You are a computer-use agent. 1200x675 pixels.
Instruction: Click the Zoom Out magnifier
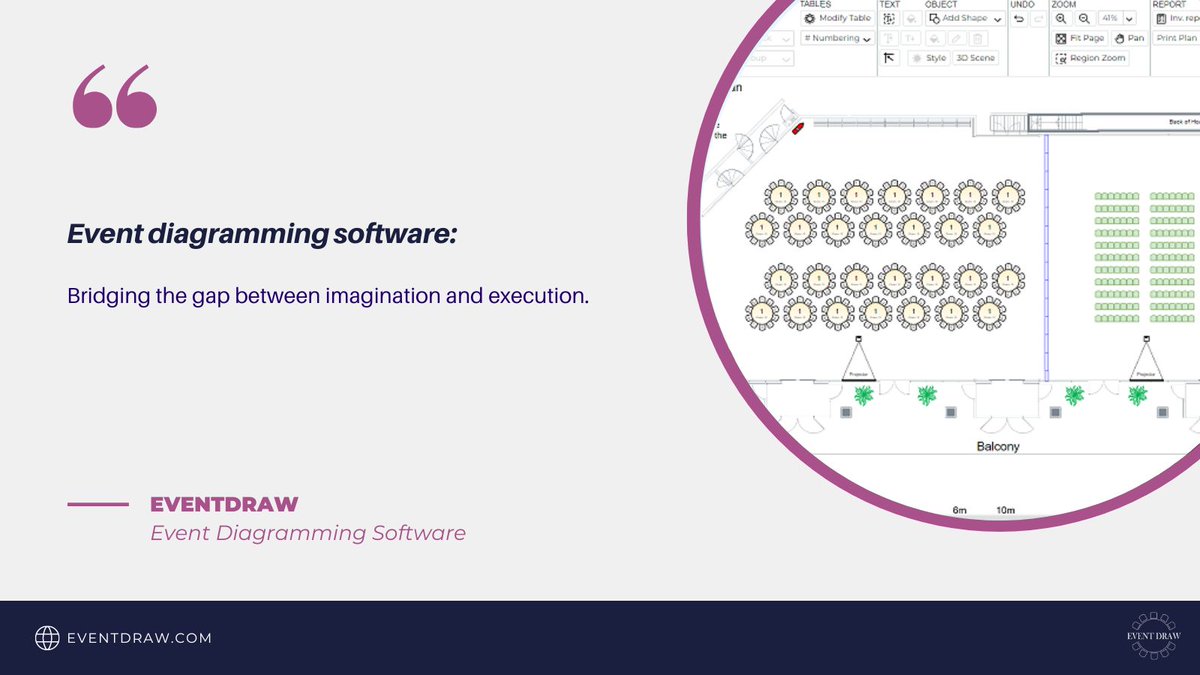pos(1084,18)
